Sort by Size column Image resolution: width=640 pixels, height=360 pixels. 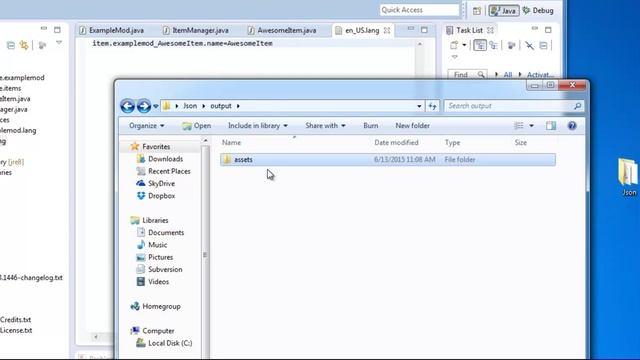[521, 142]
